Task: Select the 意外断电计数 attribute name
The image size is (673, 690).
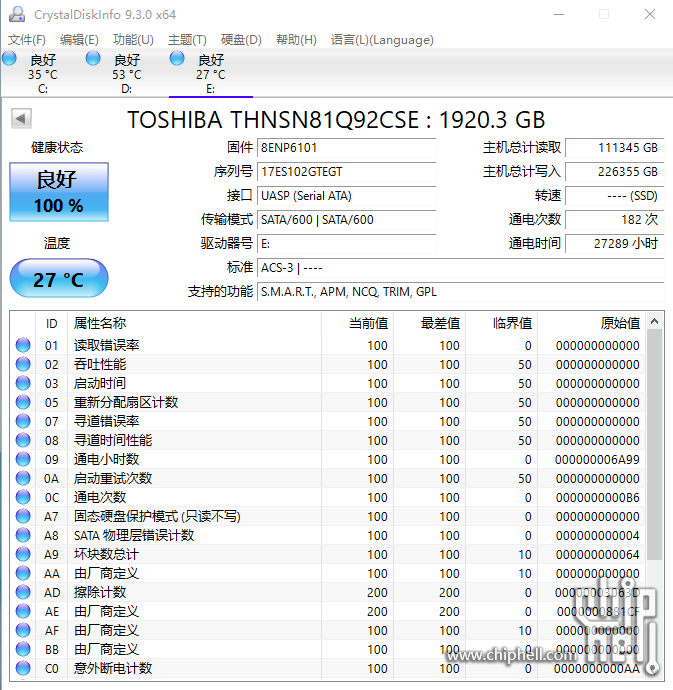Action: [x=113, y=668]
